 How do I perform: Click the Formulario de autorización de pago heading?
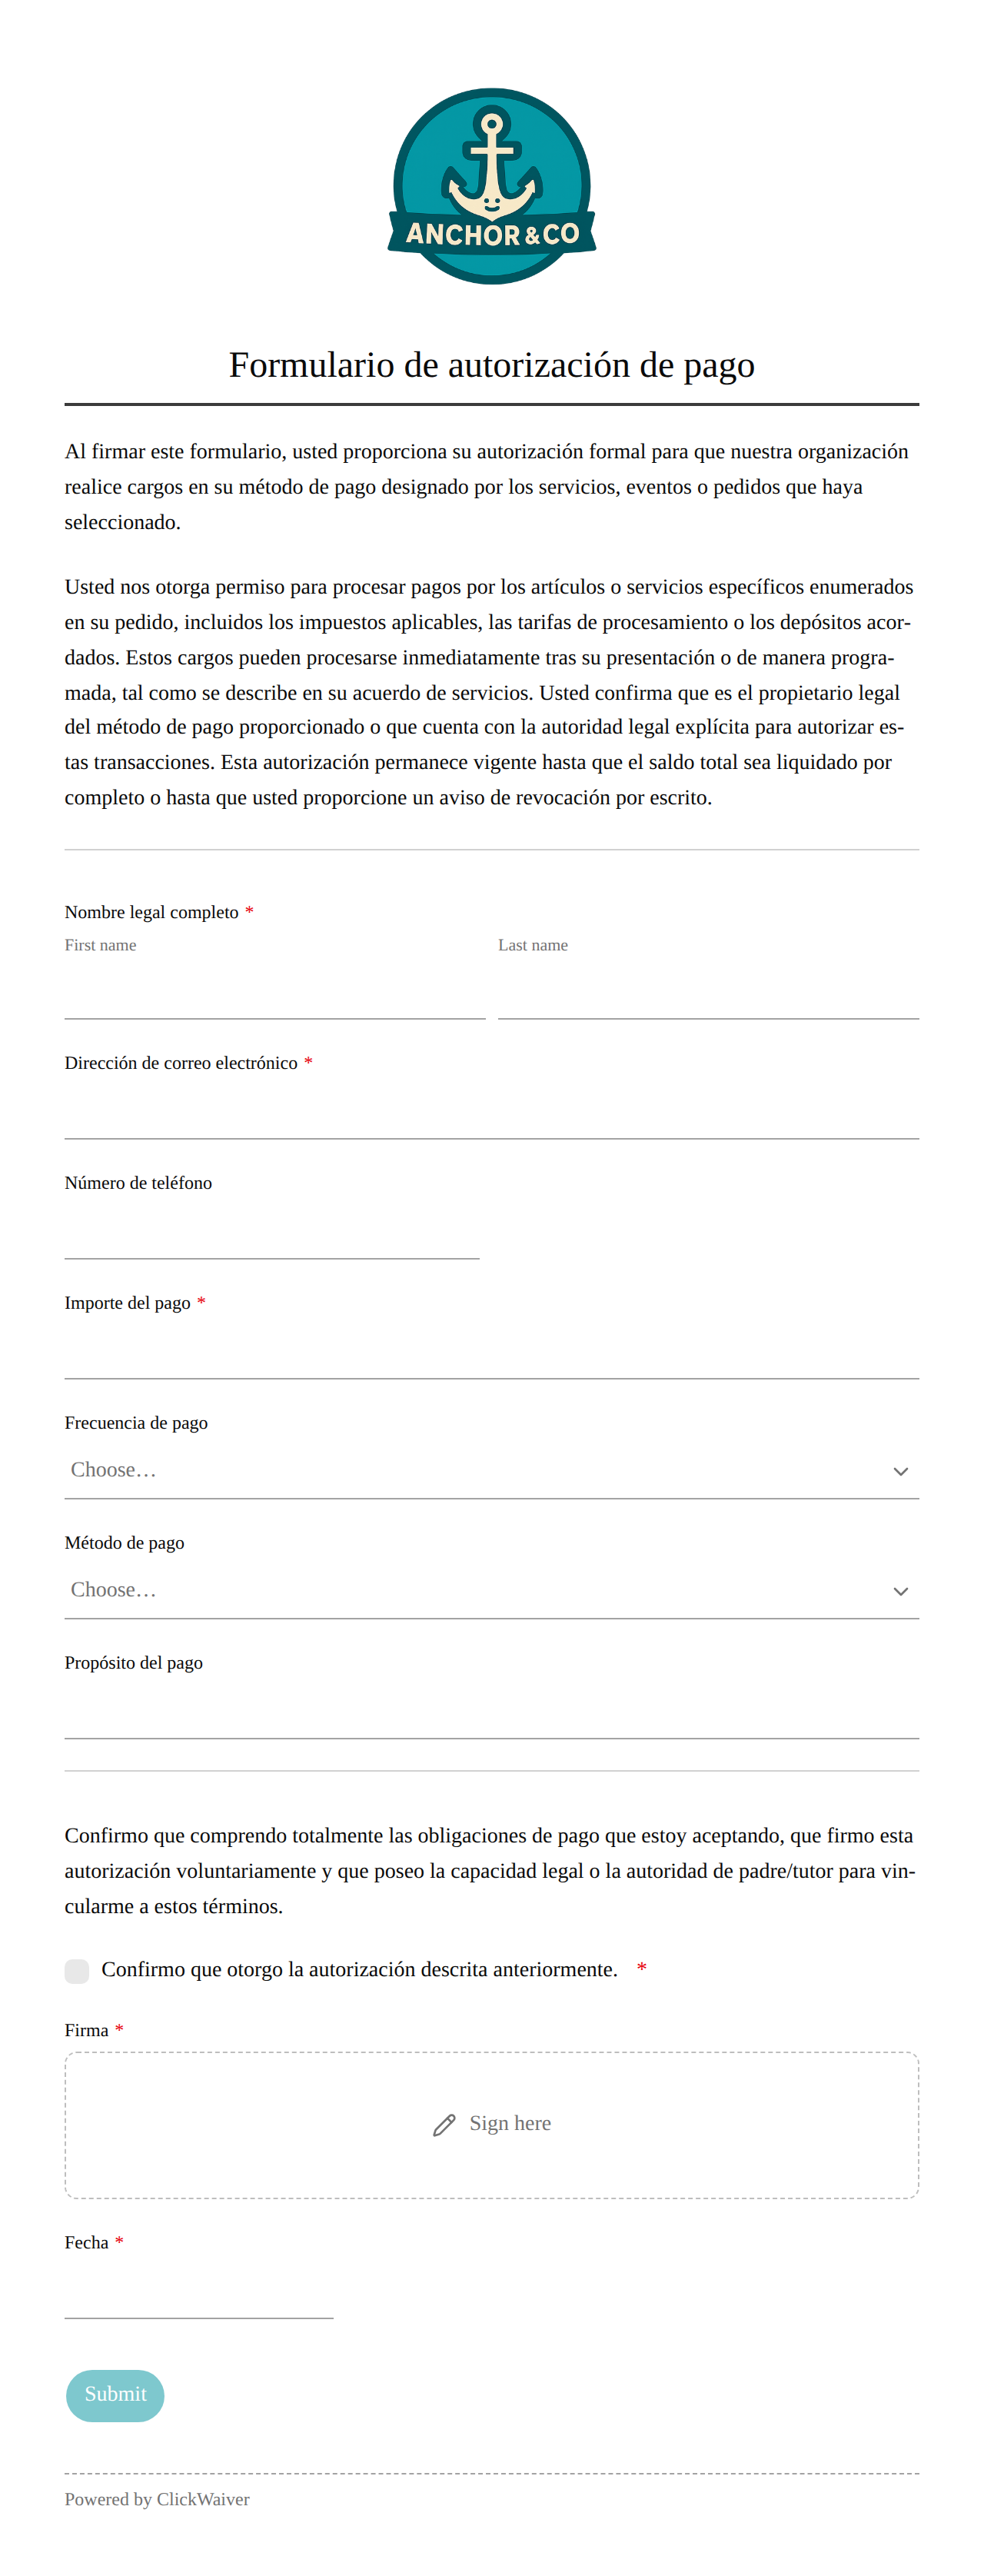pyautogui.click(x=491, y=365)
